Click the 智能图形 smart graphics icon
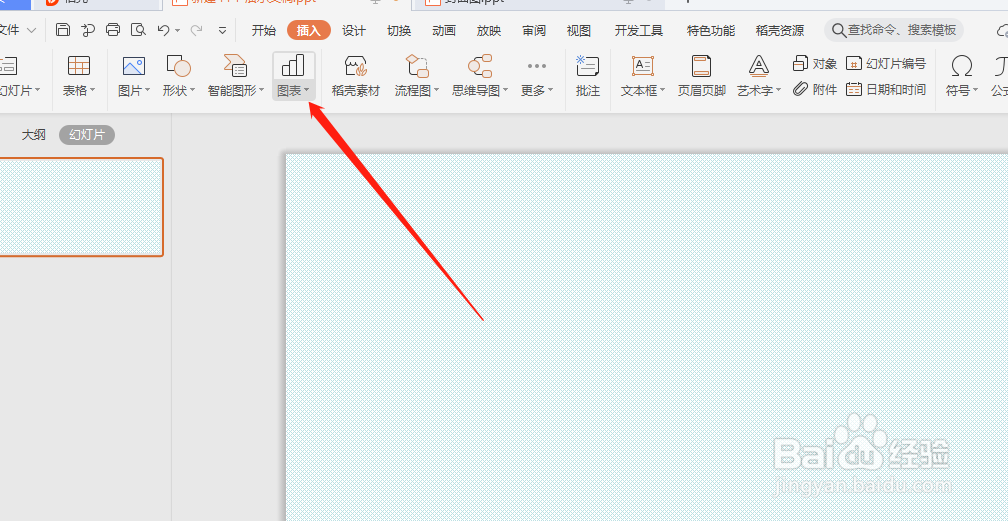 pos(235,66)
